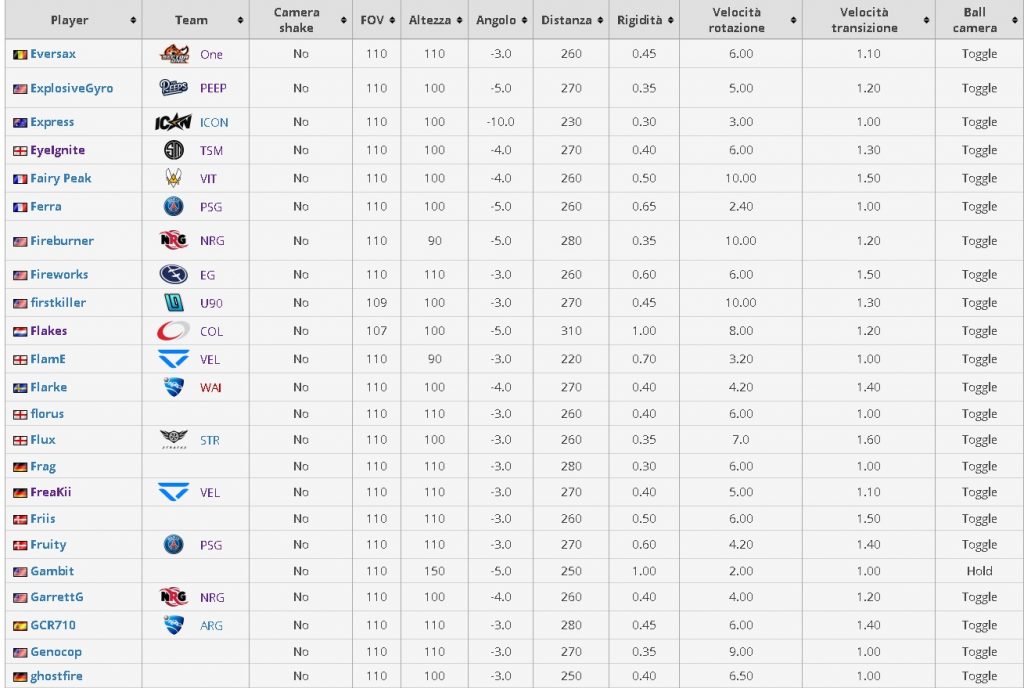Image resolution: width=1024 pixels, height=688 pixels.
Task: Click the Hold value in Gambit's row
Action: (x=979, y=571)
